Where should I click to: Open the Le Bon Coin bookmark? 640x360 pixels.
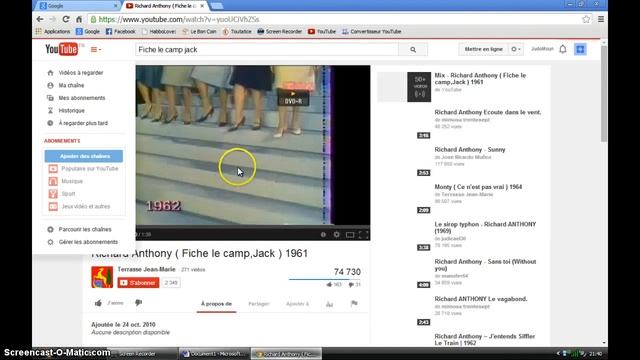click(x=199, y=31)
